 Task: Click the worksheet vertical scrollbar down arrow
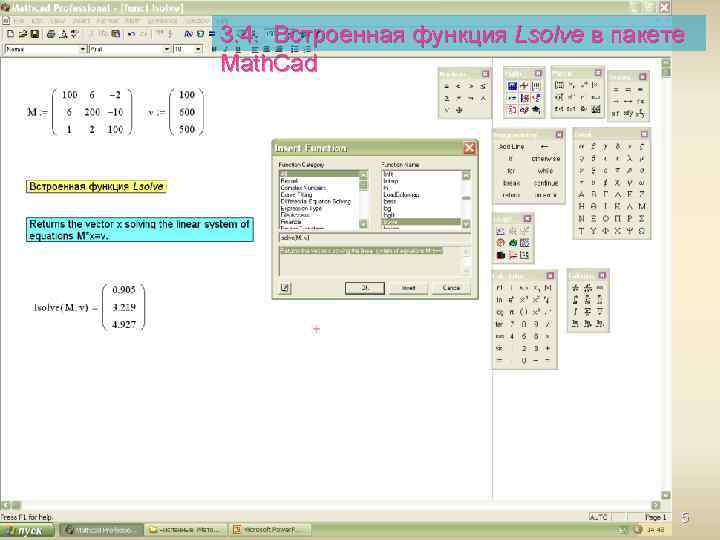coord(666,495)
